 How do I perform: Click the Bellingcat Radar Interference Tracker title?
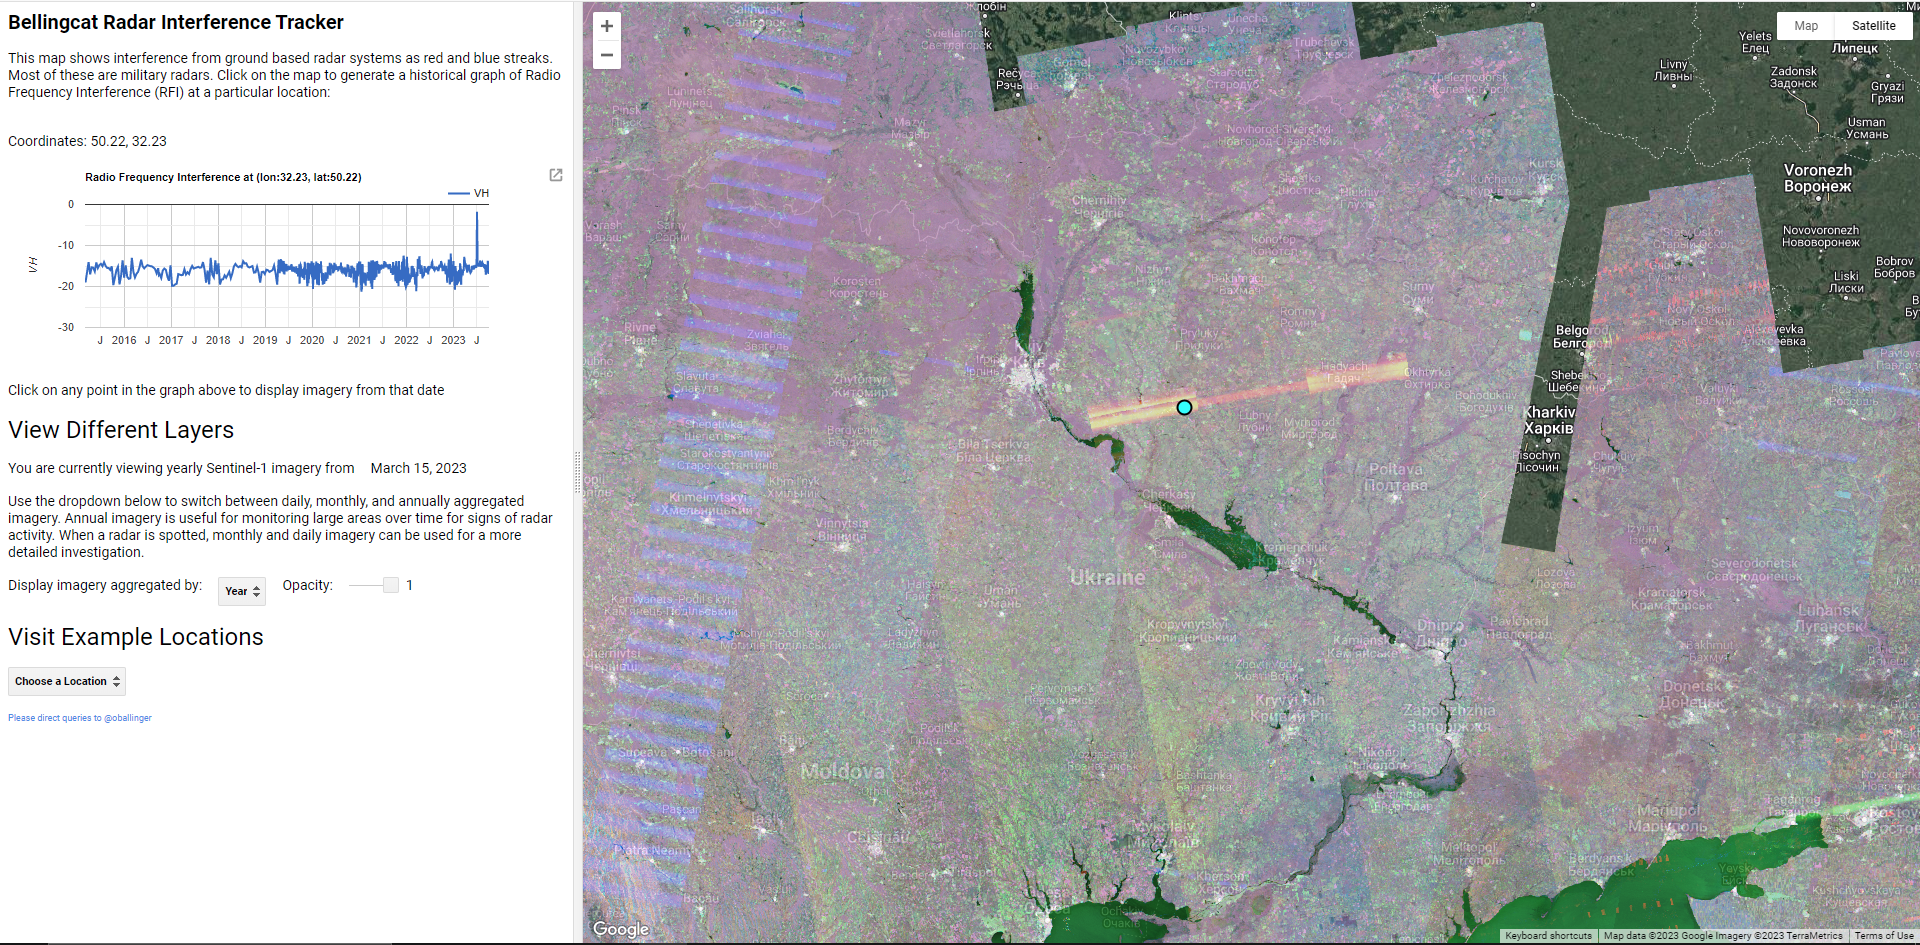176,22
